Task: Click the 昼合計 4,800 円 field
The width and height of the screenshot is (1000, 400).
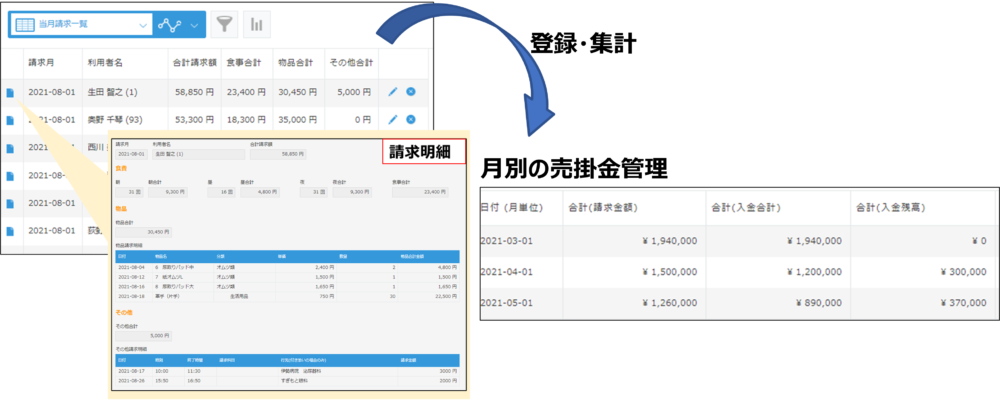Action: (260, 192)
